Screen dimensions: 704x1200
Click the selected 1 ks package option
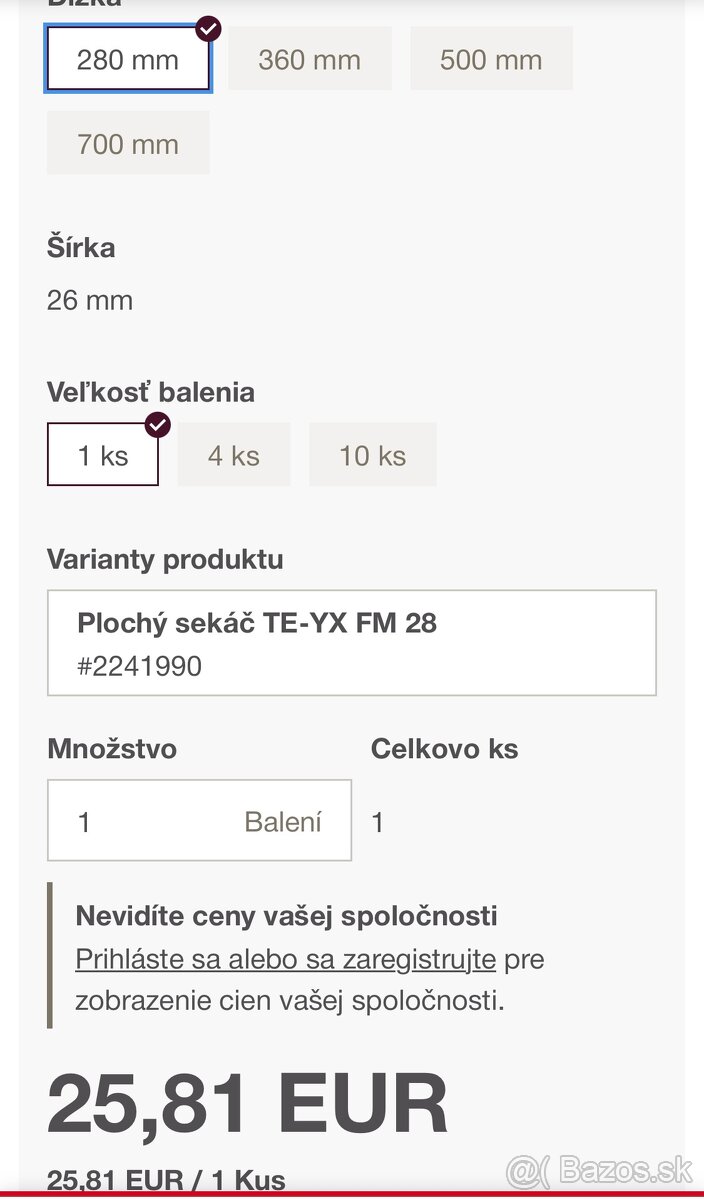103,456
